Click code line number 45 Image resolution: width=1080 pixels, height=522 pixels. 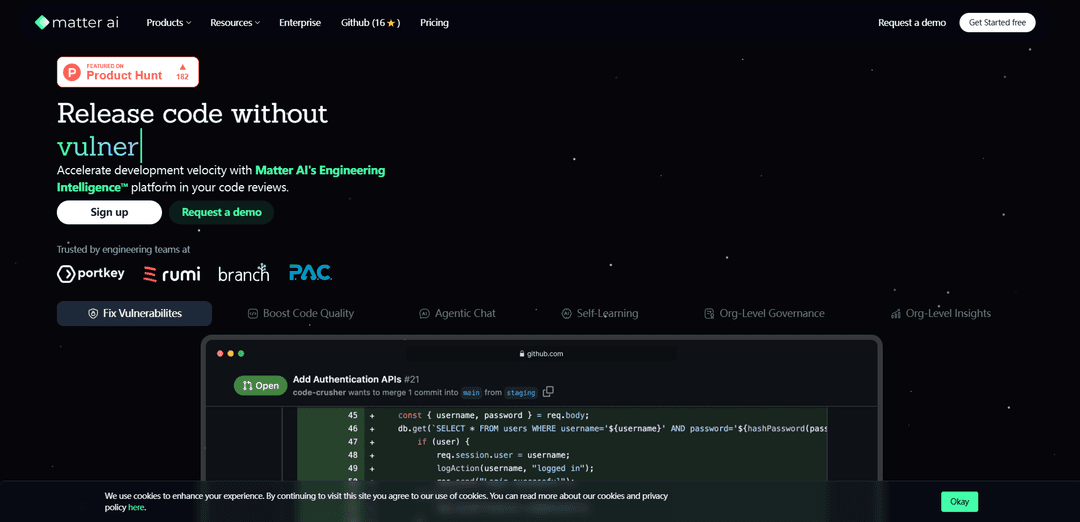click(353, 415)
